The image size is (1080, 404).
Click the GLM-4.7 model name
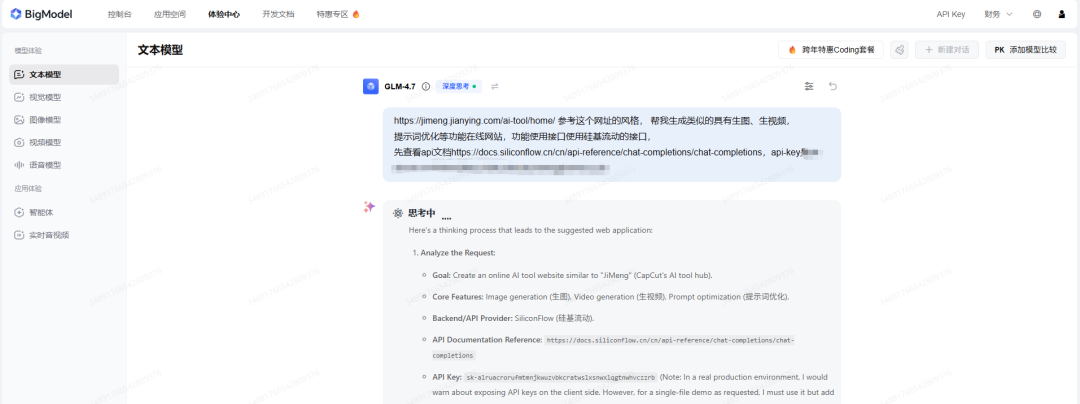400,87
